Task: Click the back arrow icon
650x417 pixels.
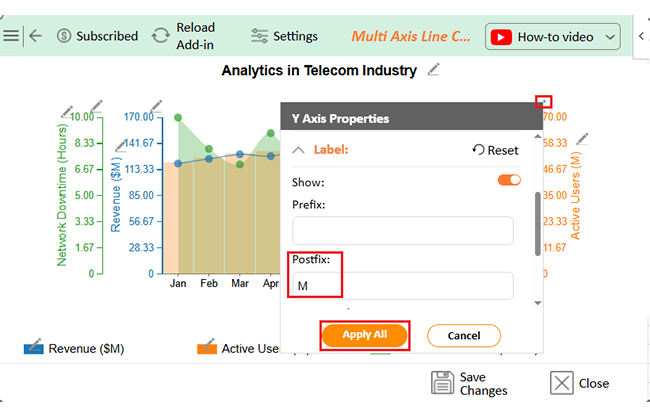Action: pyautogui.click(x=36, y=36)
